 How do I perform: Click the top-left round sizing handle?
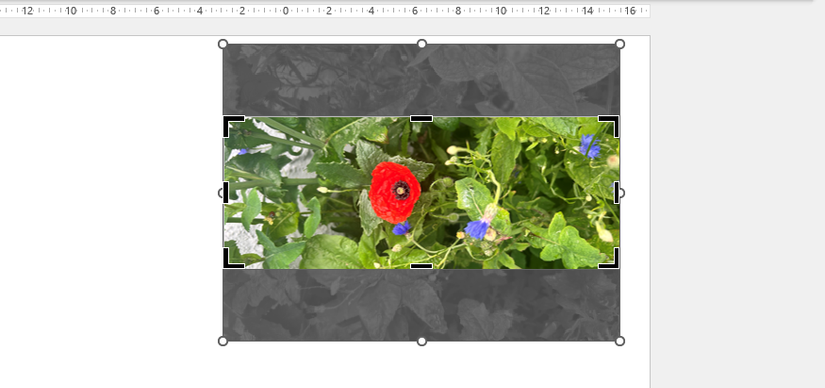pyautogui.click(x=223, y=44)
